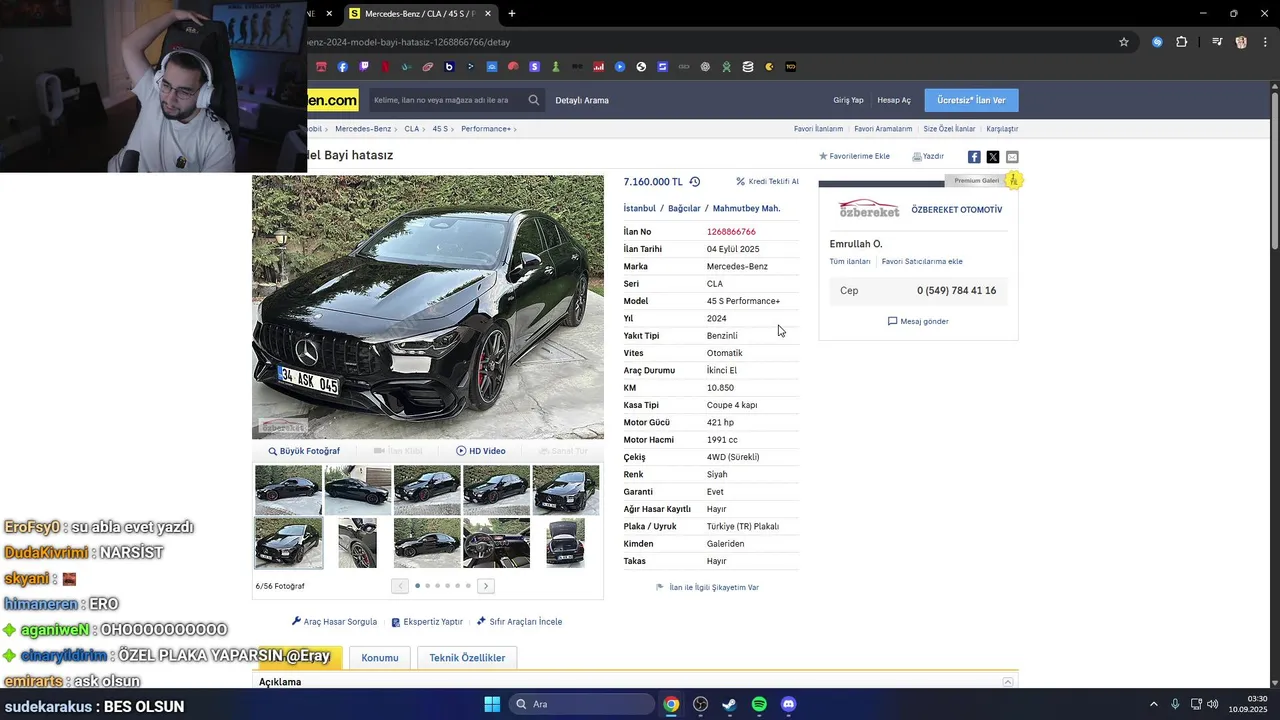Select the first thumbnail pager dot

click(x=417, y=586)
